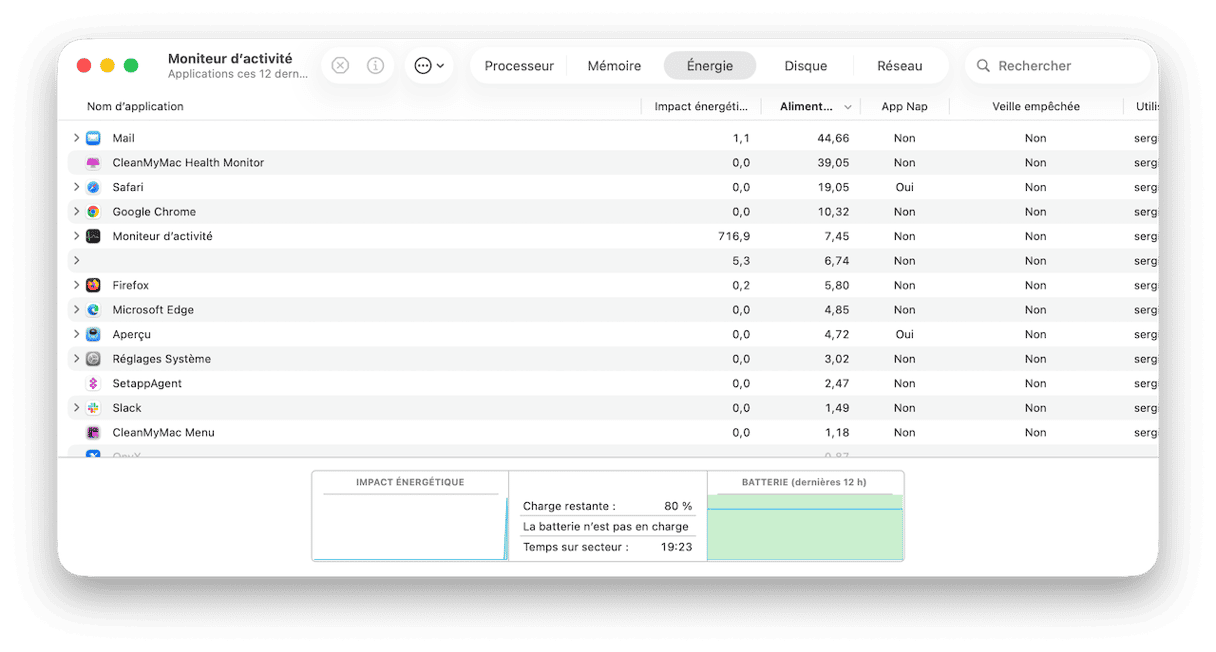The width and height of the screenshot is (1216, 652).
Task: Click Oui App Nap value for Aperçu
Action: click(905, 335)
